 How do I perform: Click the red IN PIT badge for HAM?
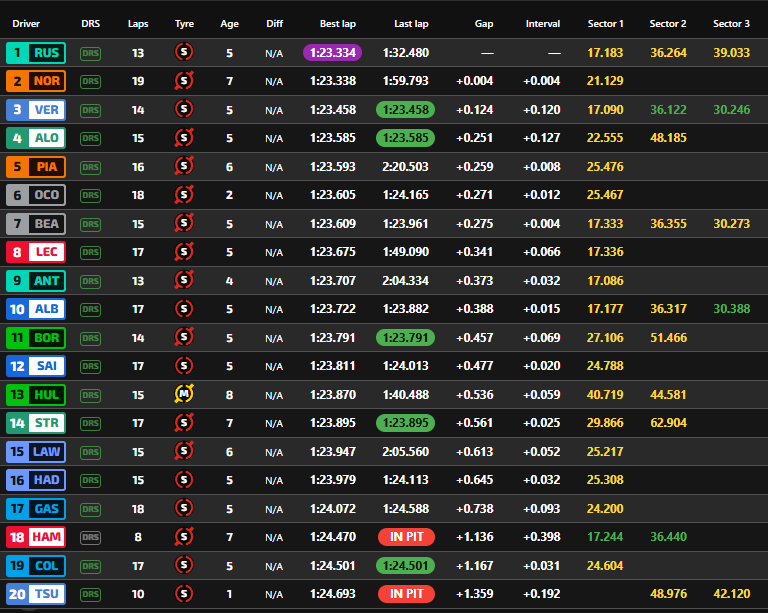(x=406, y=537)
